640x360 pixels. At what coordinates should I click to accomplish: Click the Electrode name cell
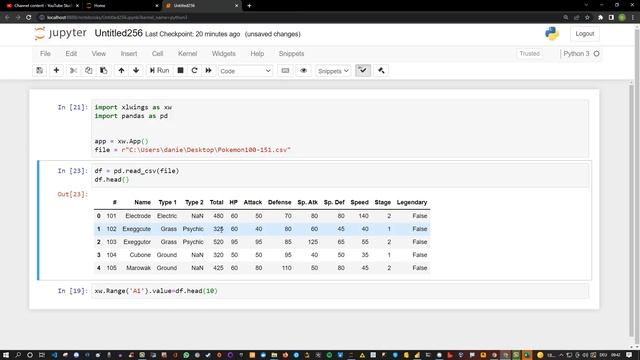pos(138,216)
